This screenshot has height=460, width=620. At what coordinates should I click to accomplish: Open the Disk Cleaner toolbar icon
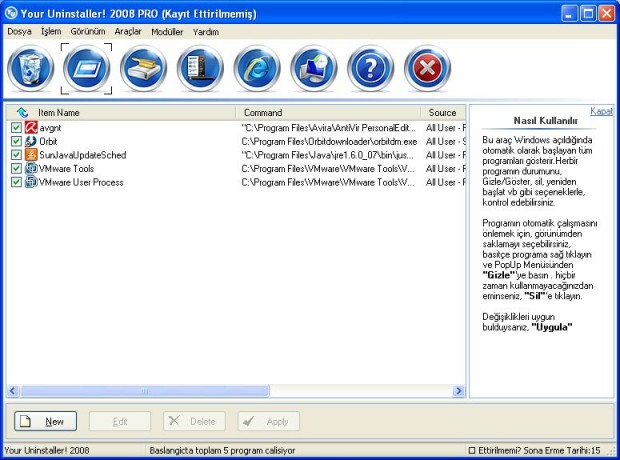coord(144,68)
